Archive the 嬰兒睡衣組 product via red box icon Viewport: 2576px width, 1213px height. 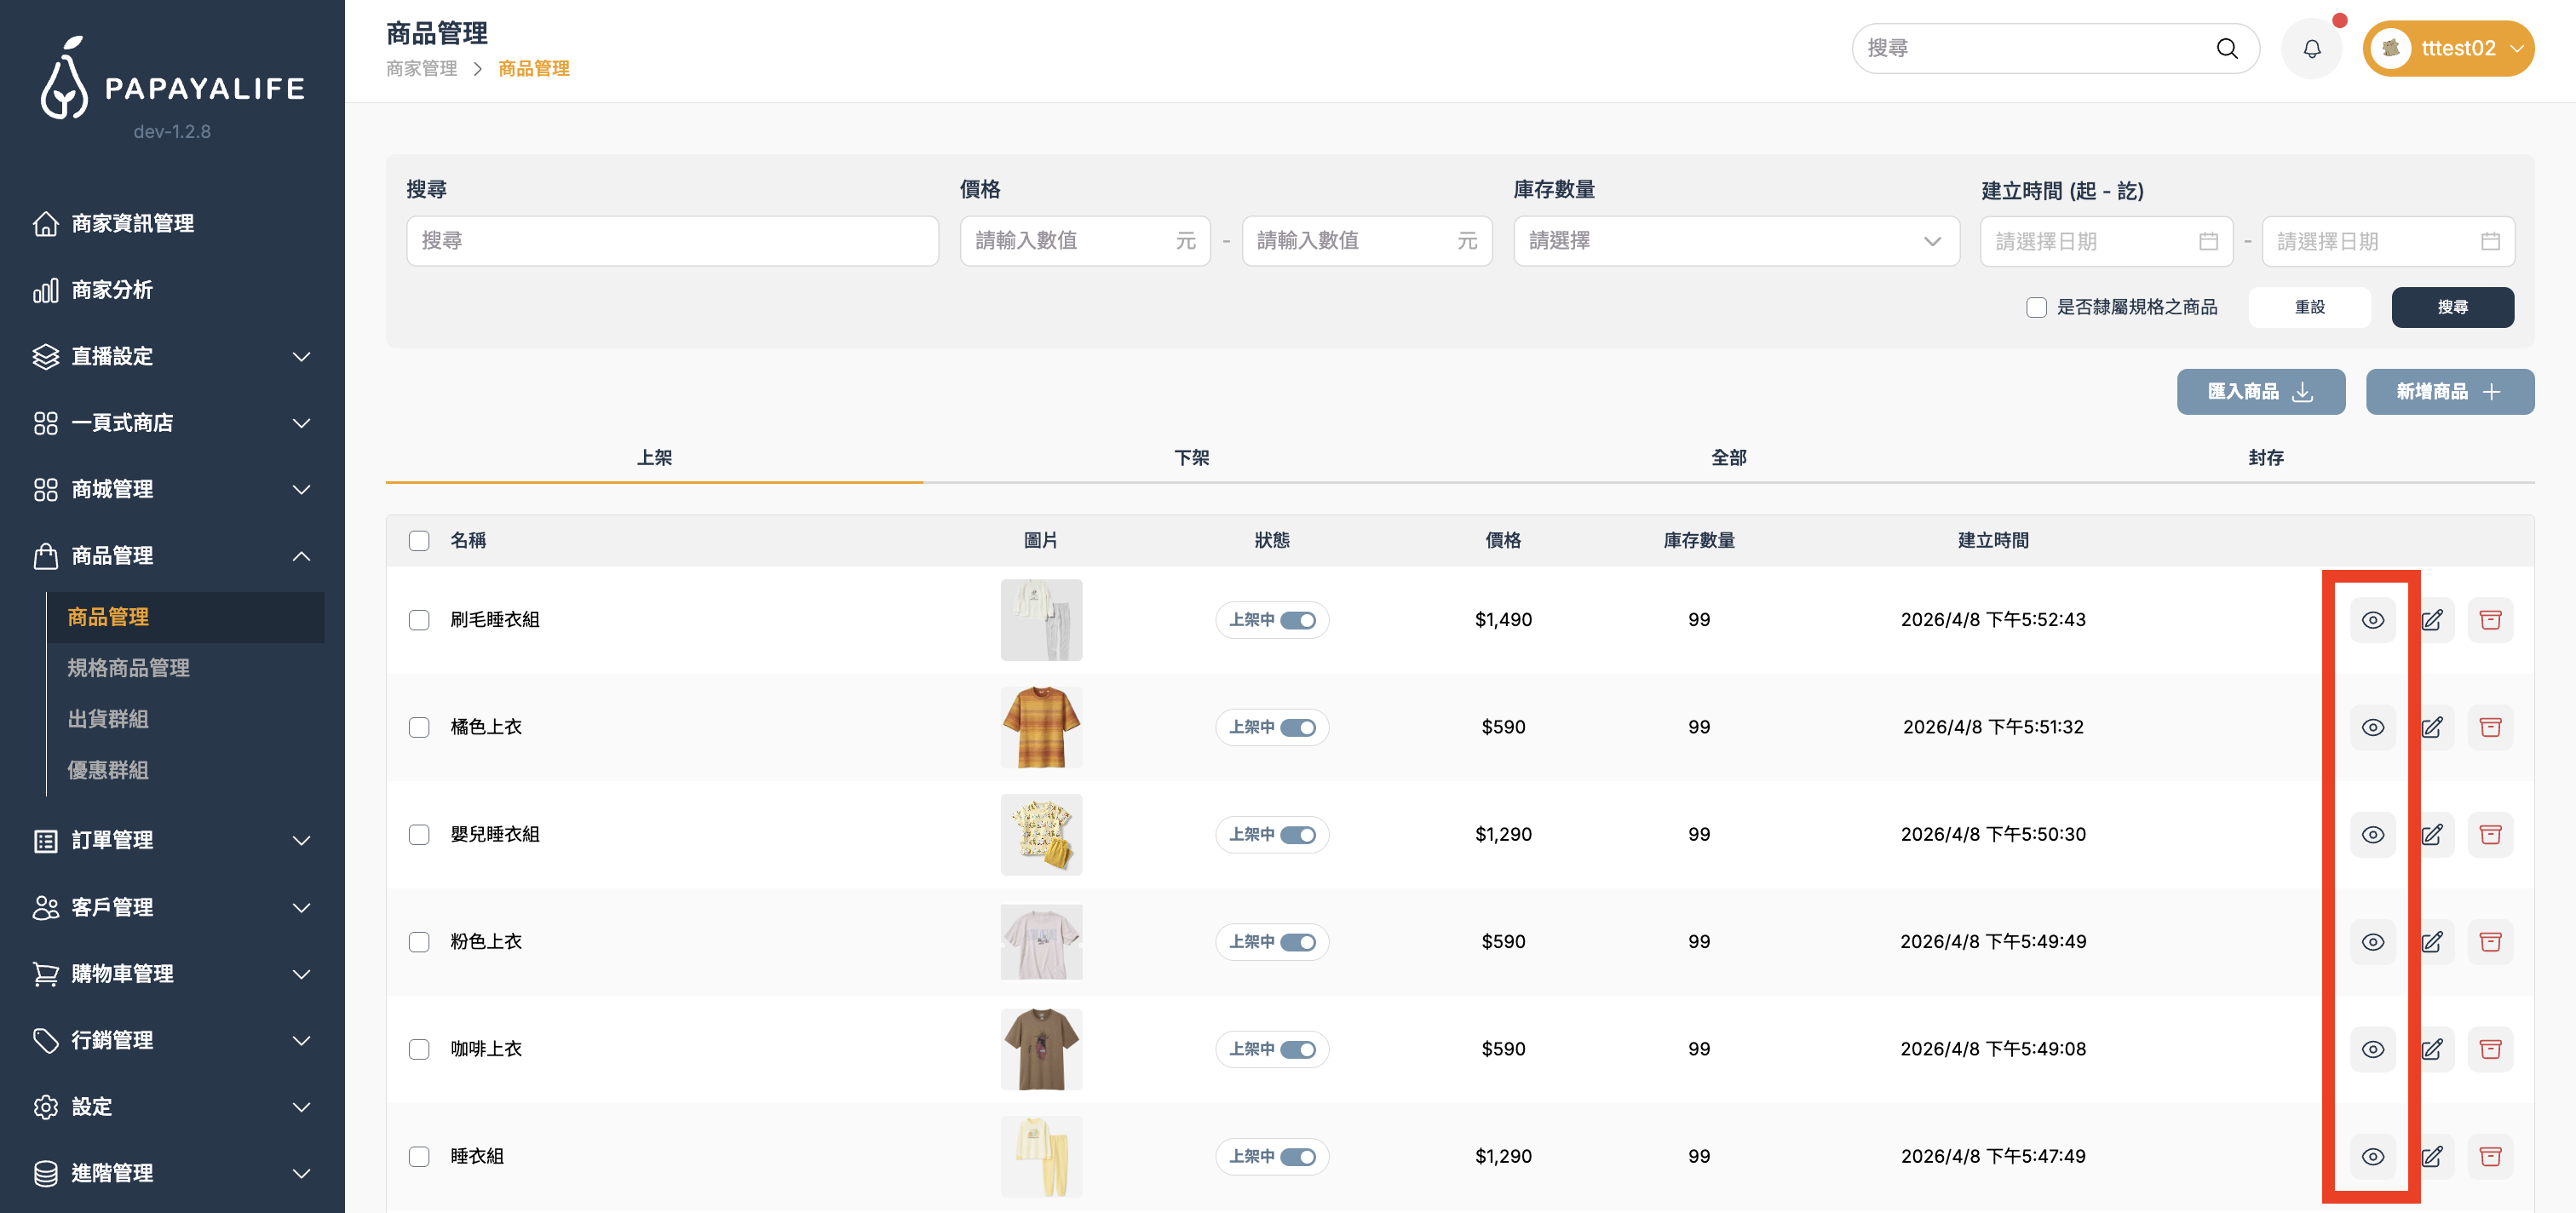pyautogui.click(x=2490, y=834)
